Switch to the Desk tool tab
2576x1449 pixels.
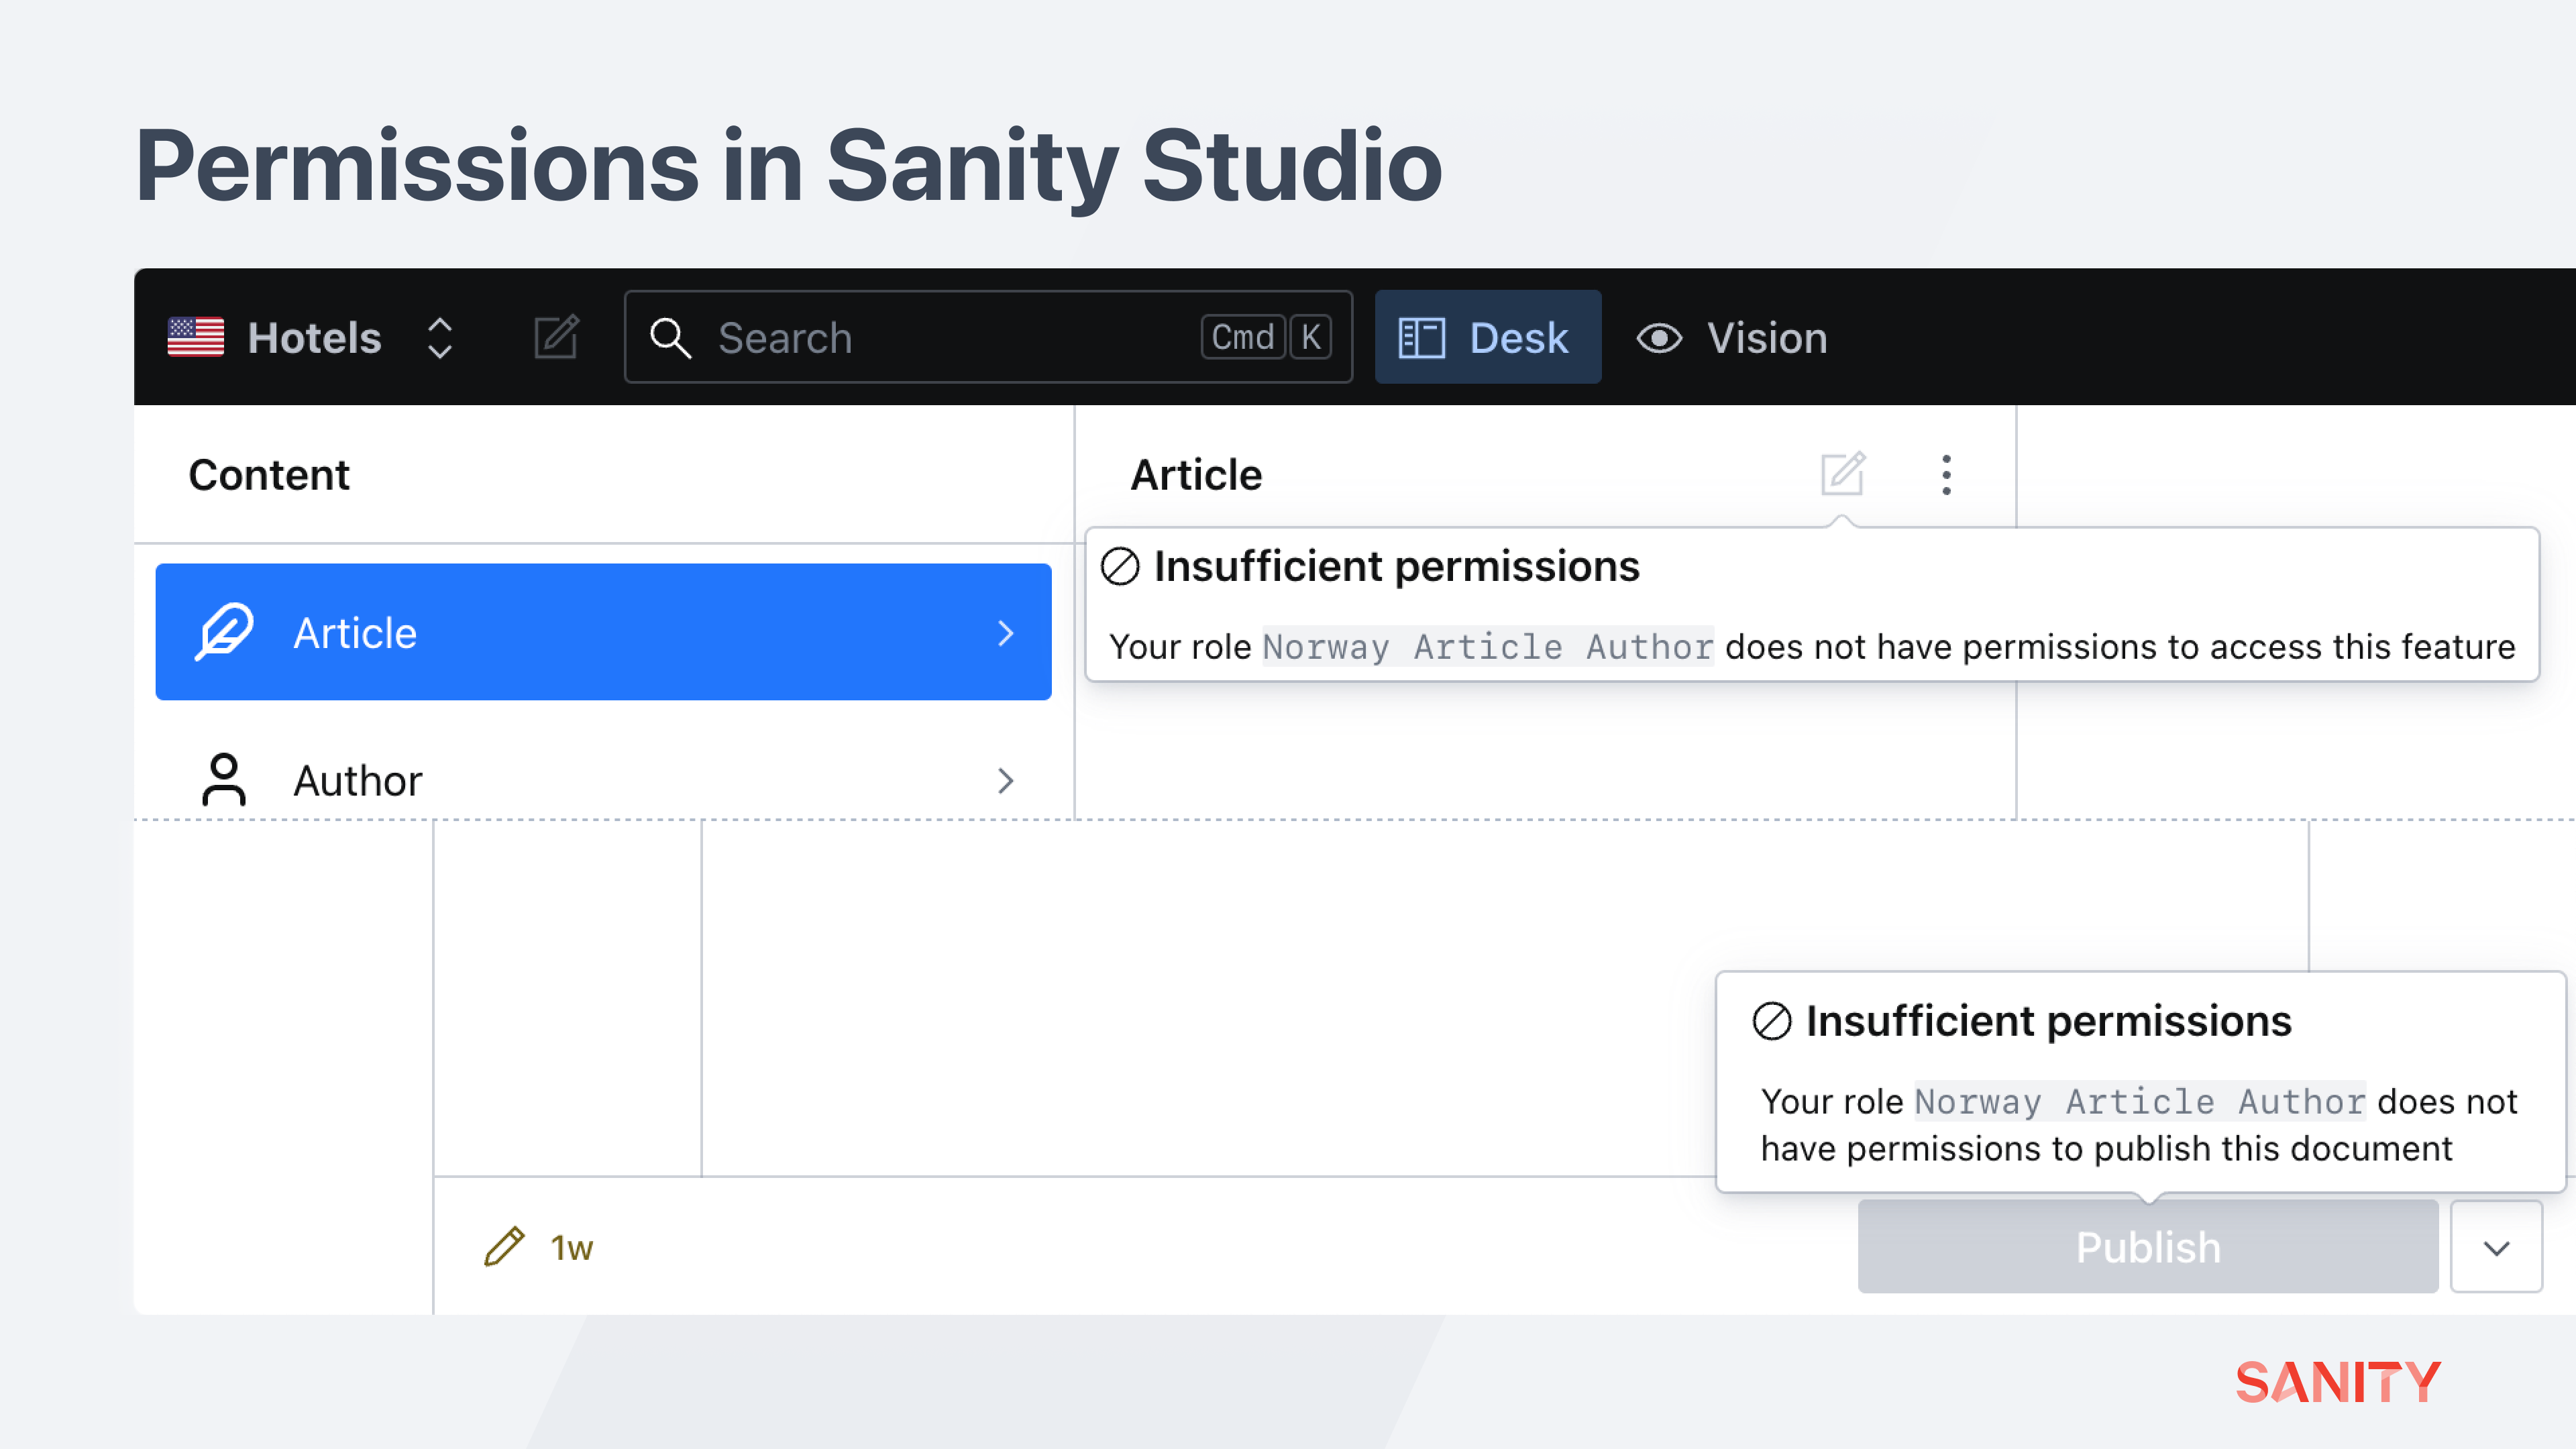[x=1487, y=337]
